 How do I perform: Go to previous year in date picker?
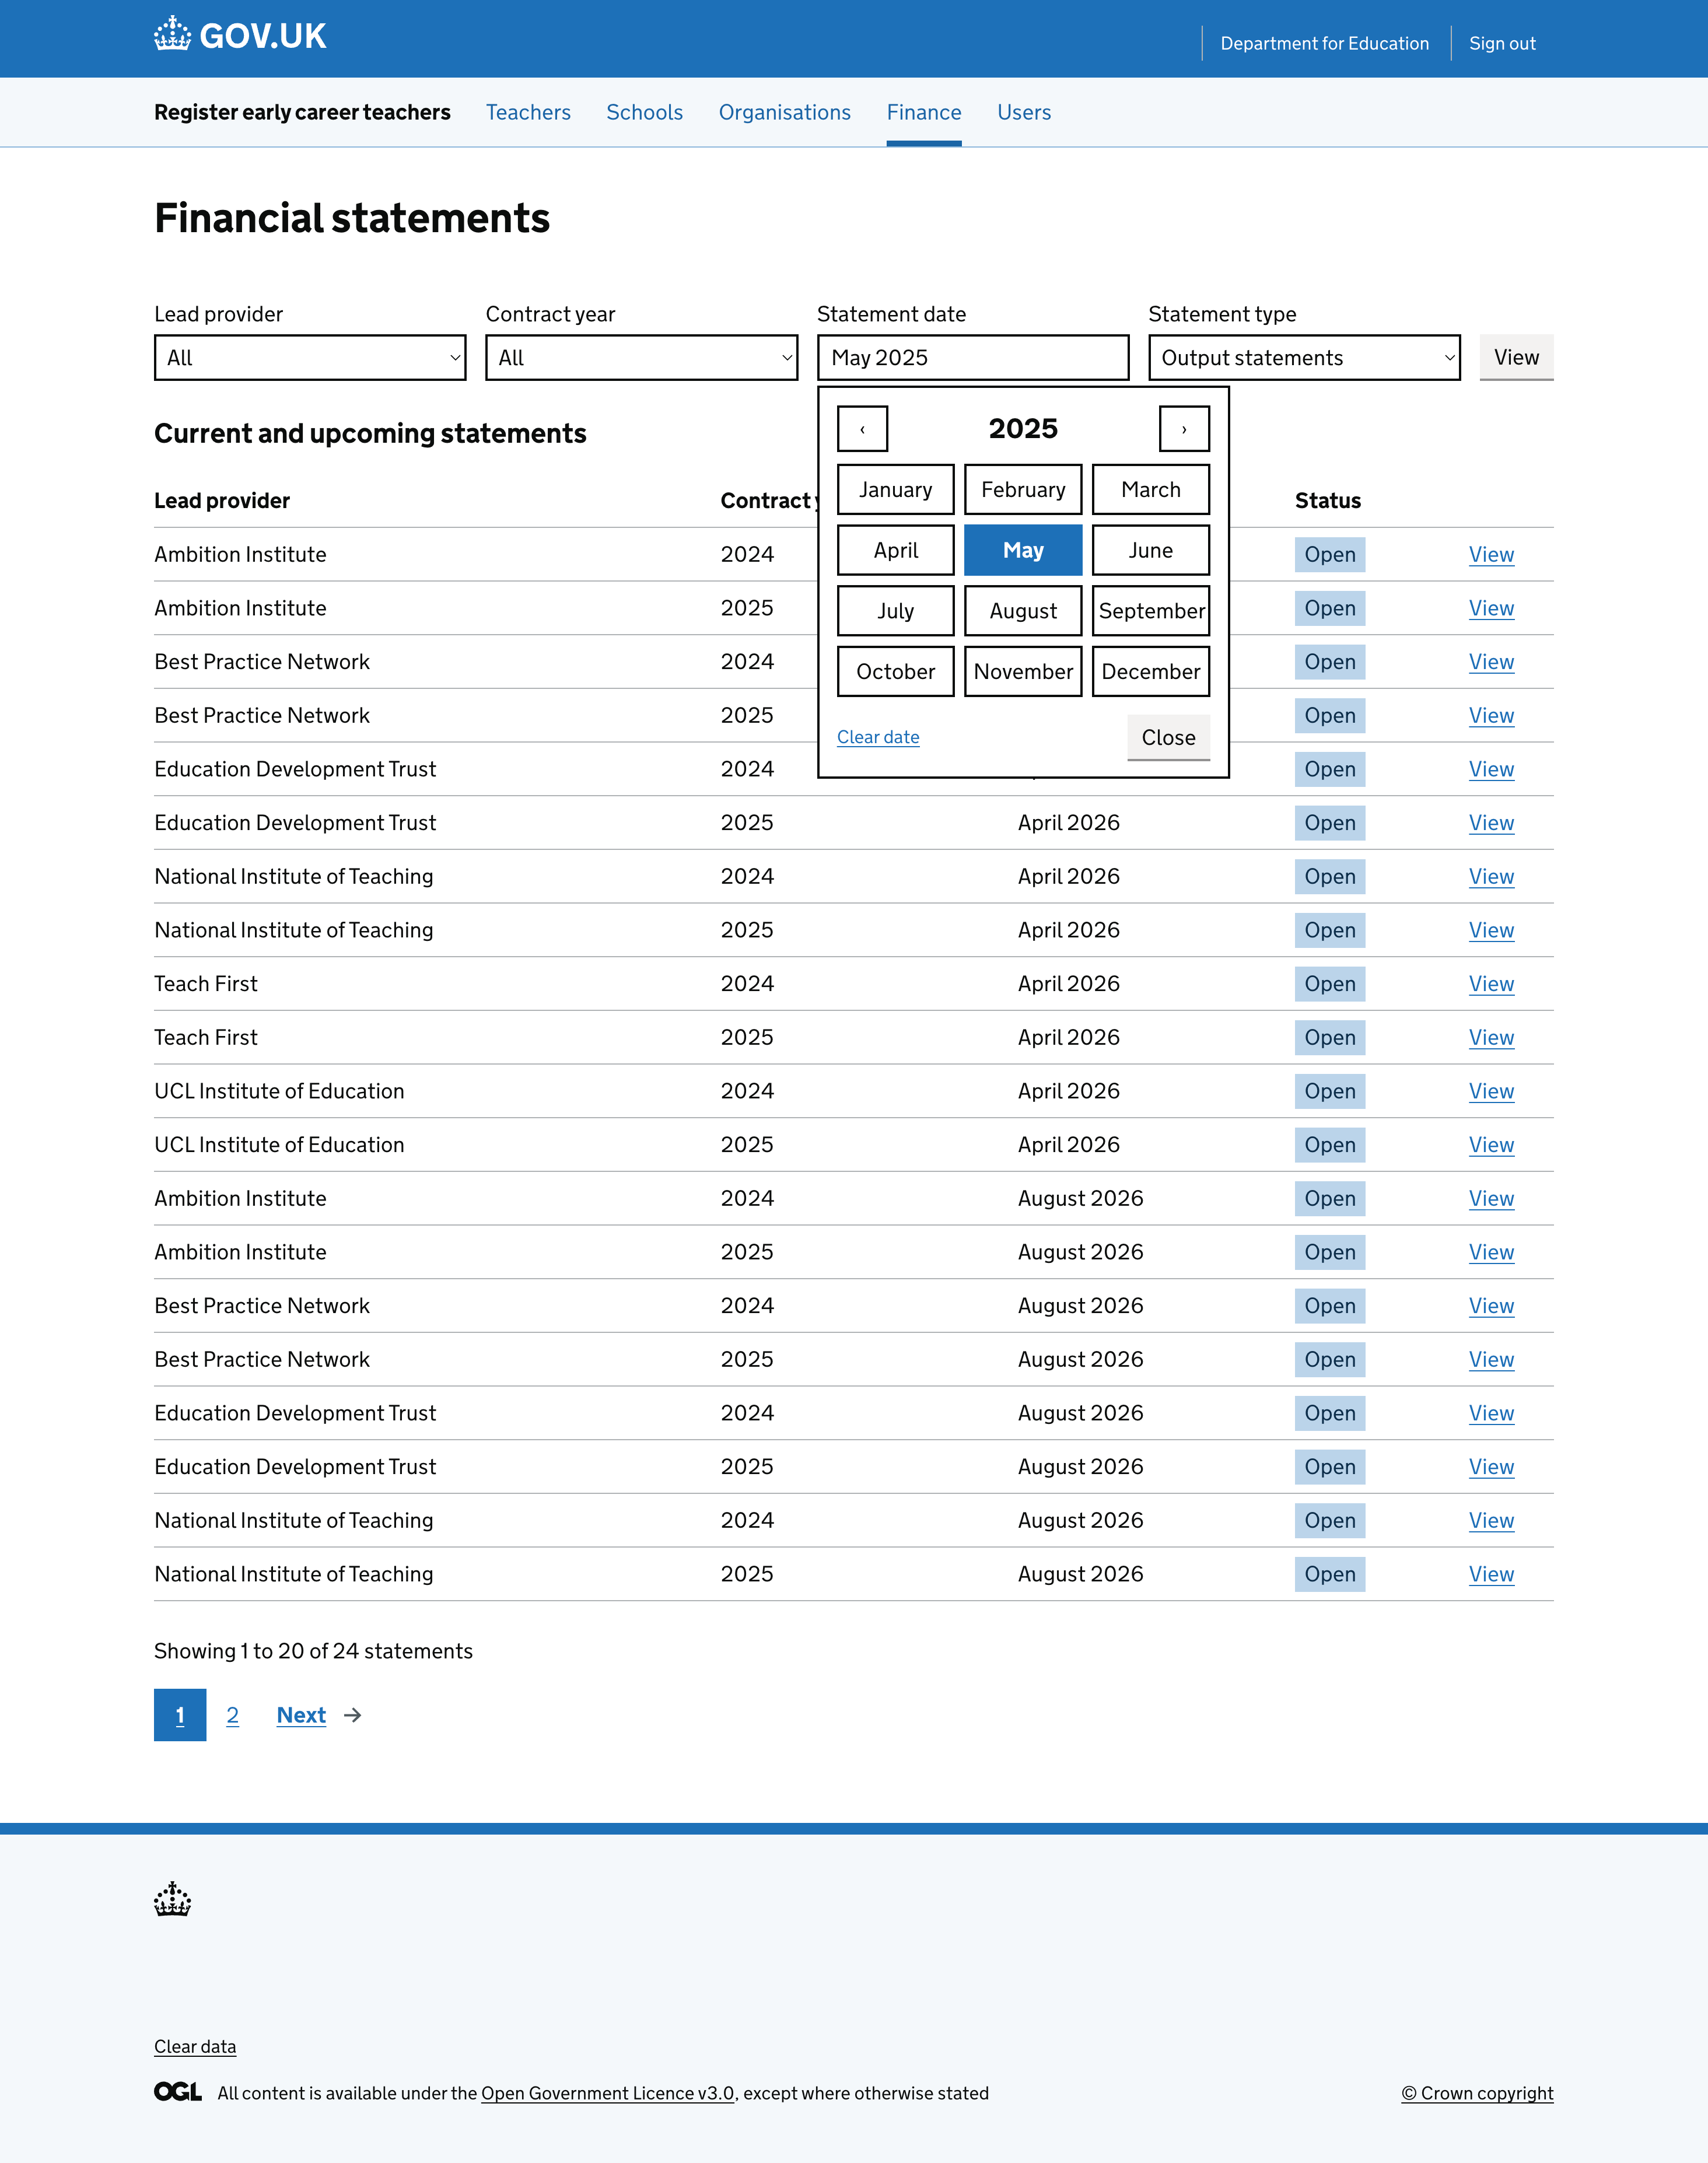click(x=862, y=429)
